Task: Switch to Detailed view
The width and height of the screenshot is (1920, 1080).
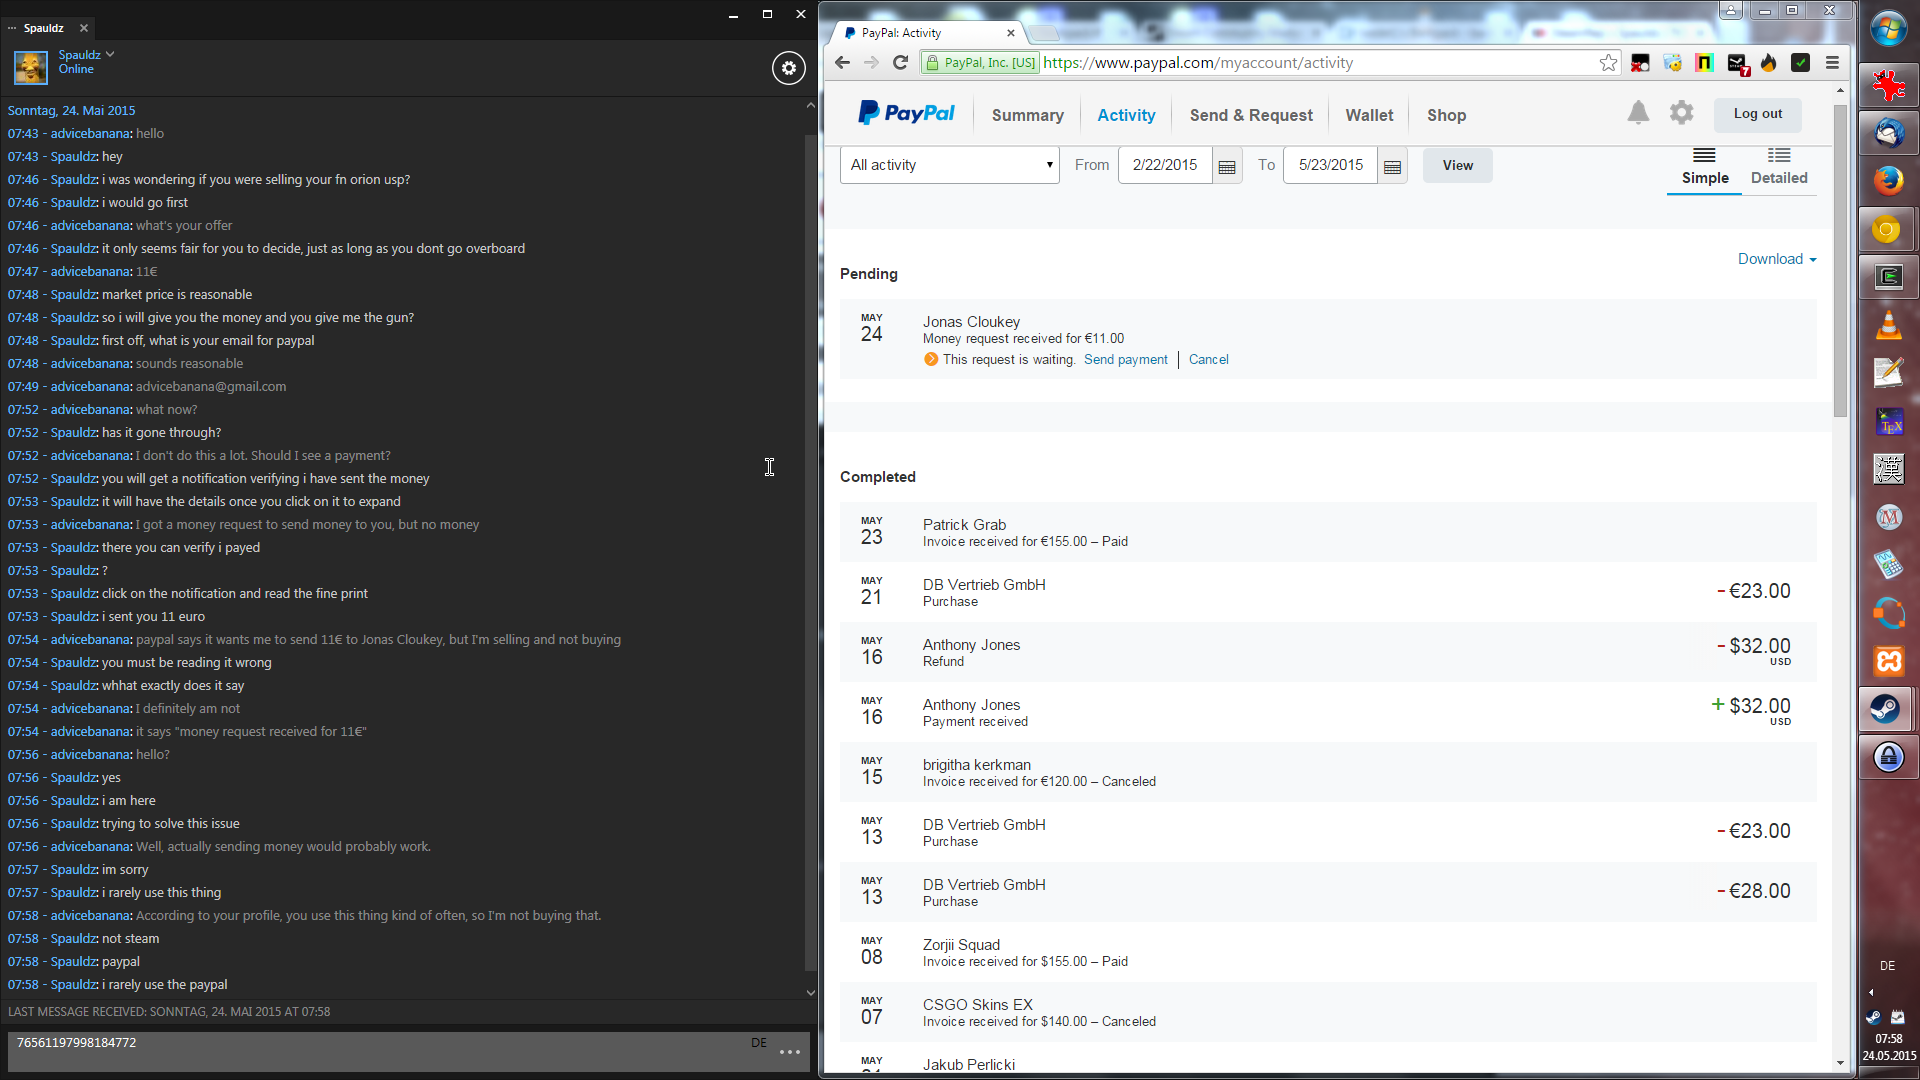Action: 1778,167
